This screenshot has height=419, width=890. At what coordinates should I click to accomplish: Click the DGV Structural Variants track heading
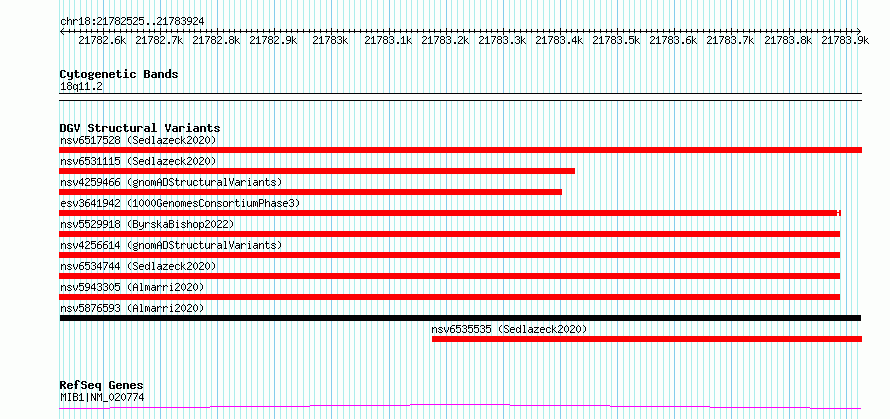click(140, 128)
